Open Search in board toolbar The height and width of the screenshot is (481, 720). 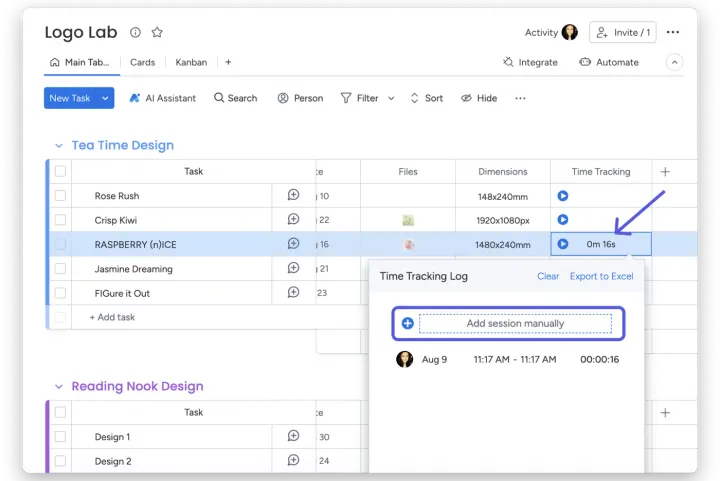(x=236, y=98)
